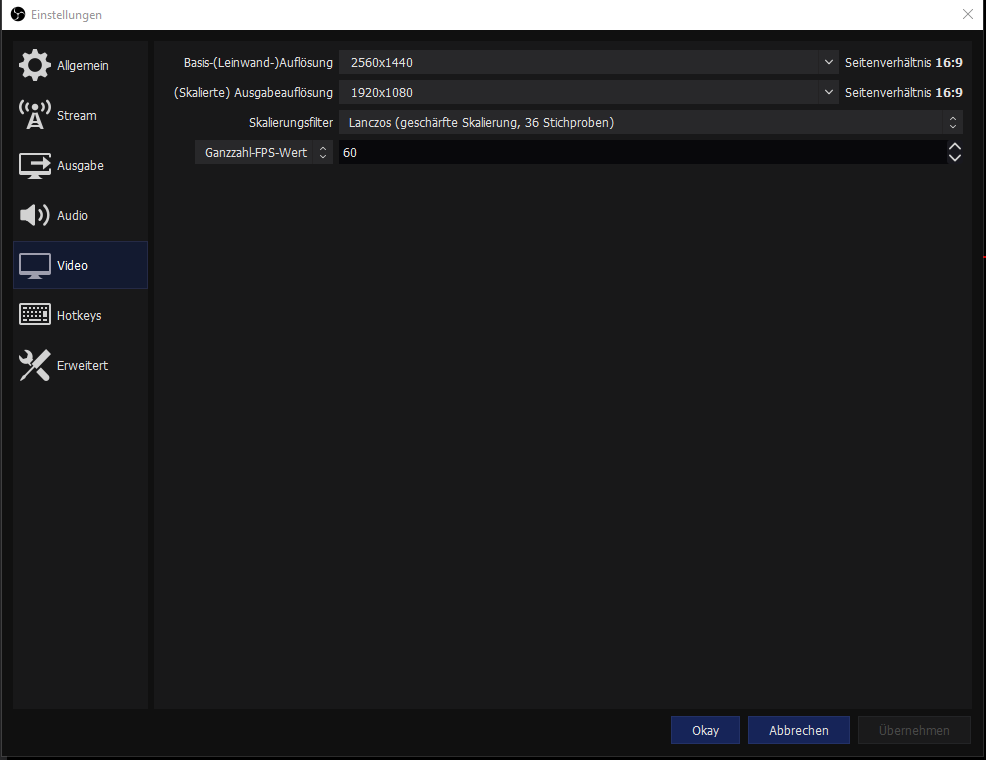This screenshot has width=986, height=760.
Task: Open the Ausgabe monitor icon in sidebar
Action: pos(34,165)
